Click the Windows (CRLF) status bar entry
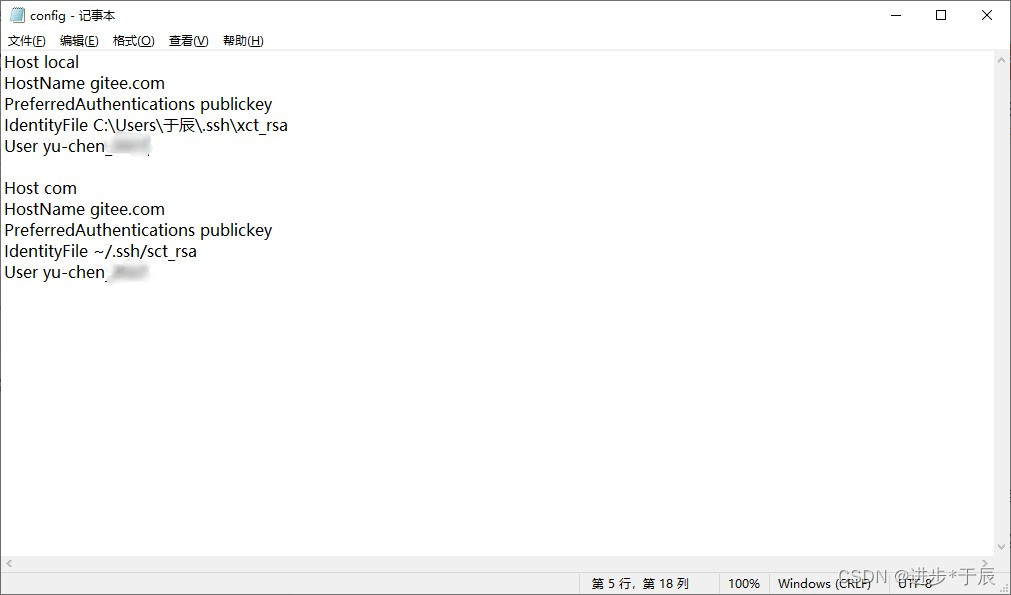 (x=824, y=583)
